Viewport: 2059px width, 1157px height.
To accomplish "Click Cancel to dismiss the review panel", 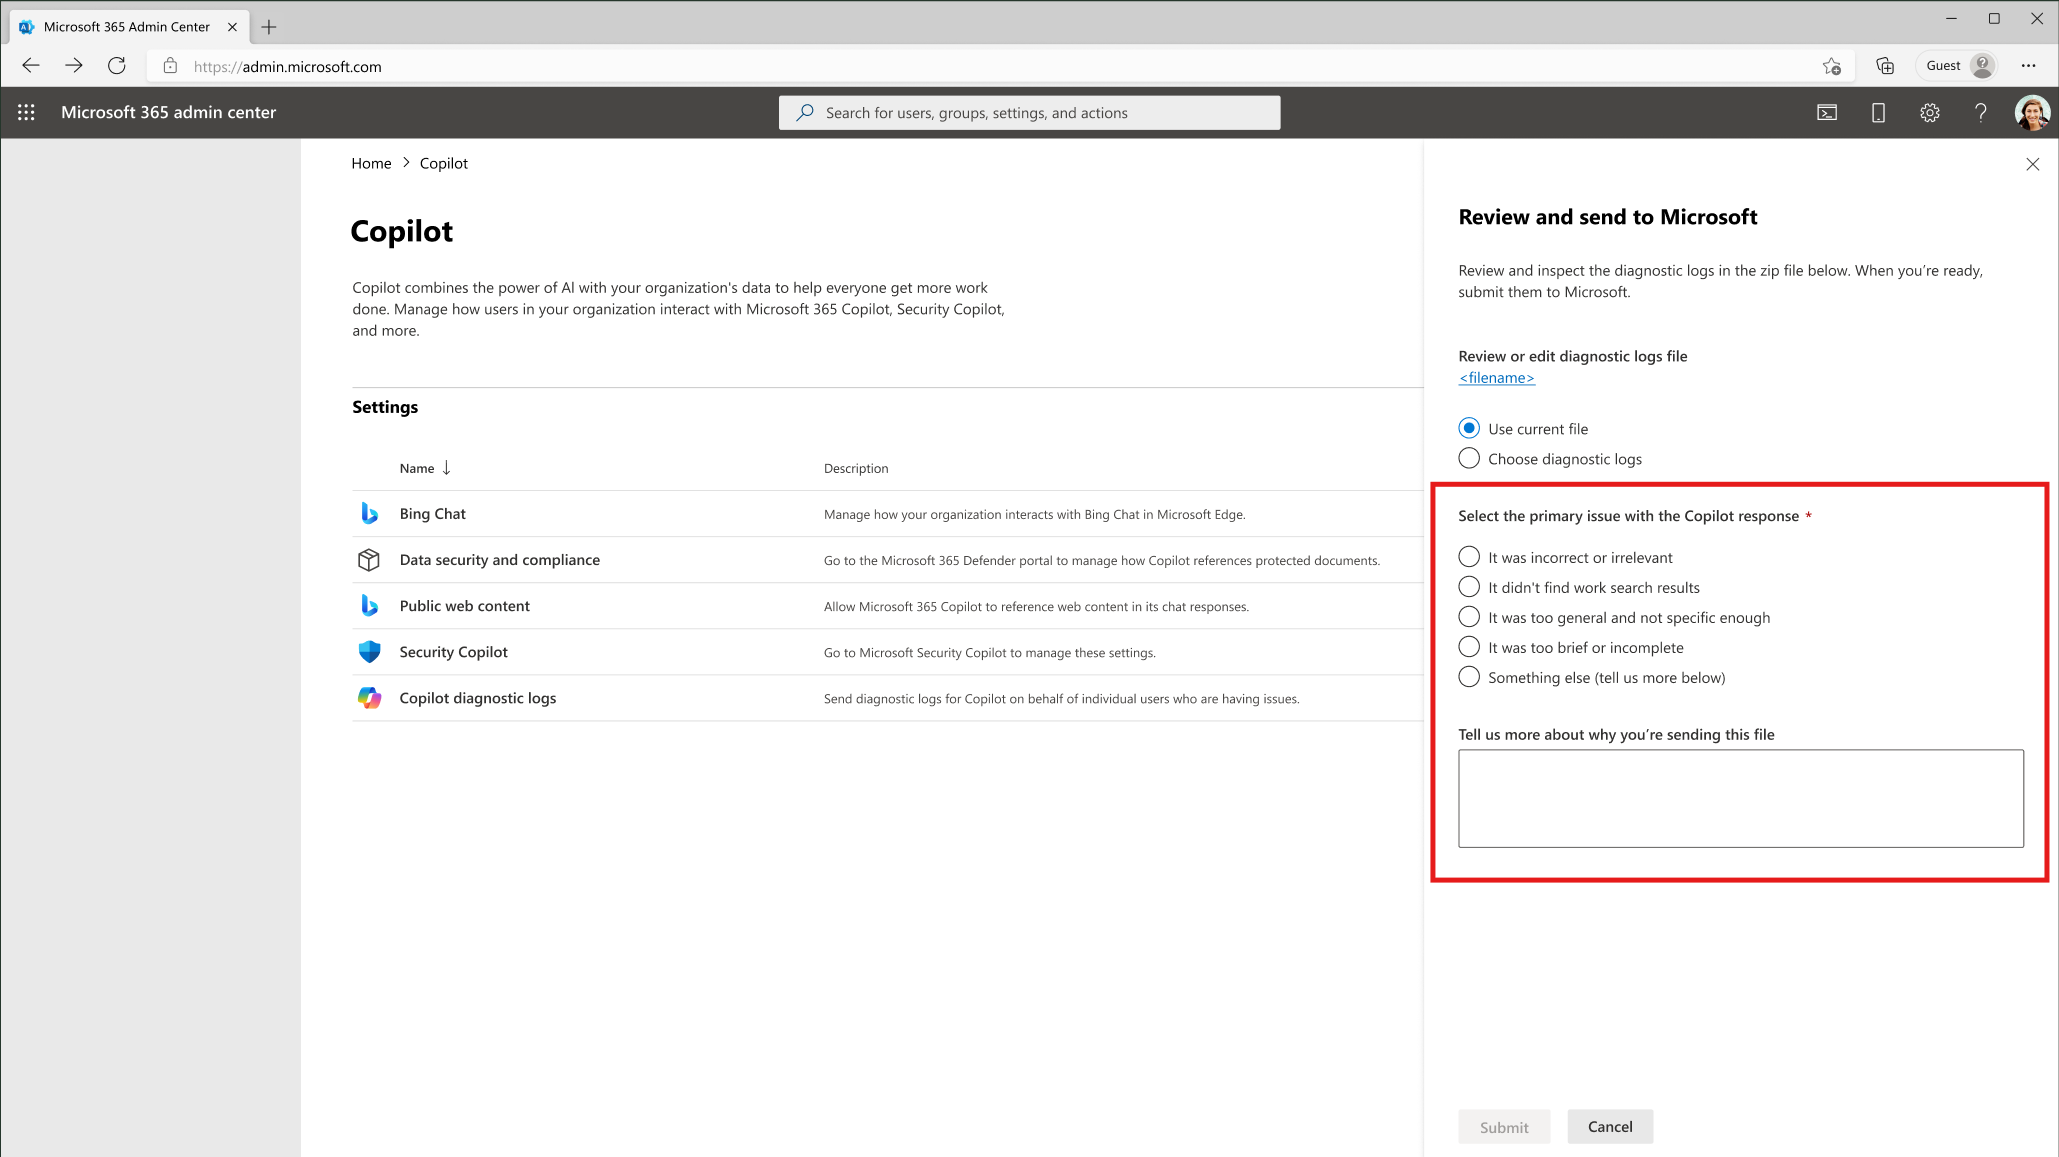I will pyautogui.click(x=1611, y=1126).
